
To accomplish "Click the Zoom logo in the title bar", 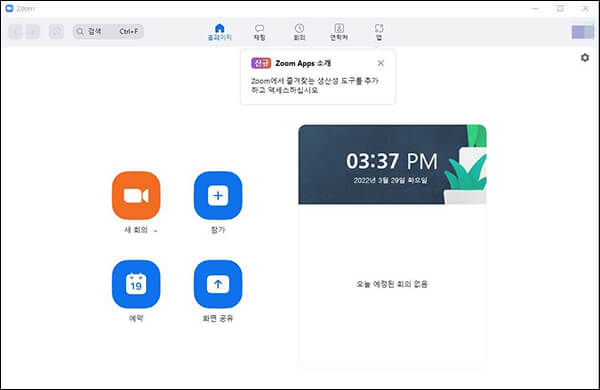I will click(10, 8).
